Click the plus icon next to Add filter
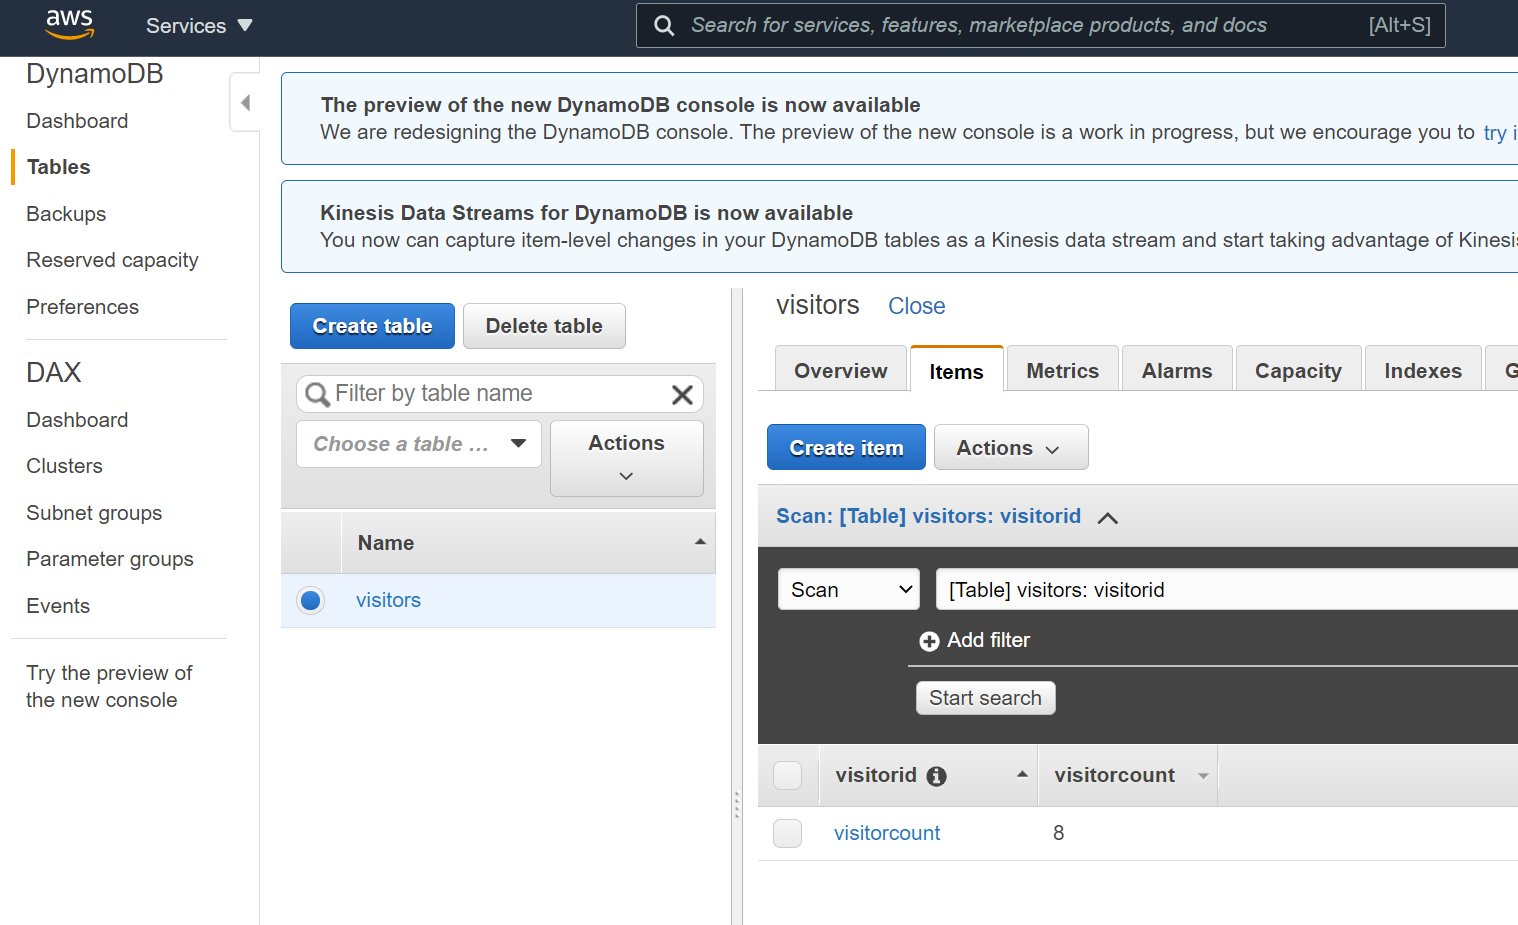The height and width of the screenshot is (925, 1518). tap(929, 641)
